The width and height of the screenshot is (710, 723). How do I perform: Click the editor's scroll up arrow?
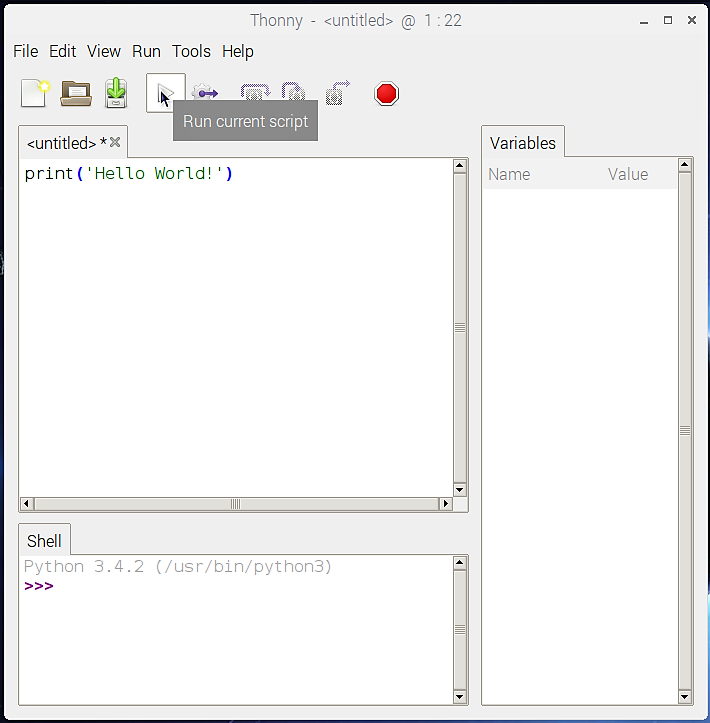(460, 166)
